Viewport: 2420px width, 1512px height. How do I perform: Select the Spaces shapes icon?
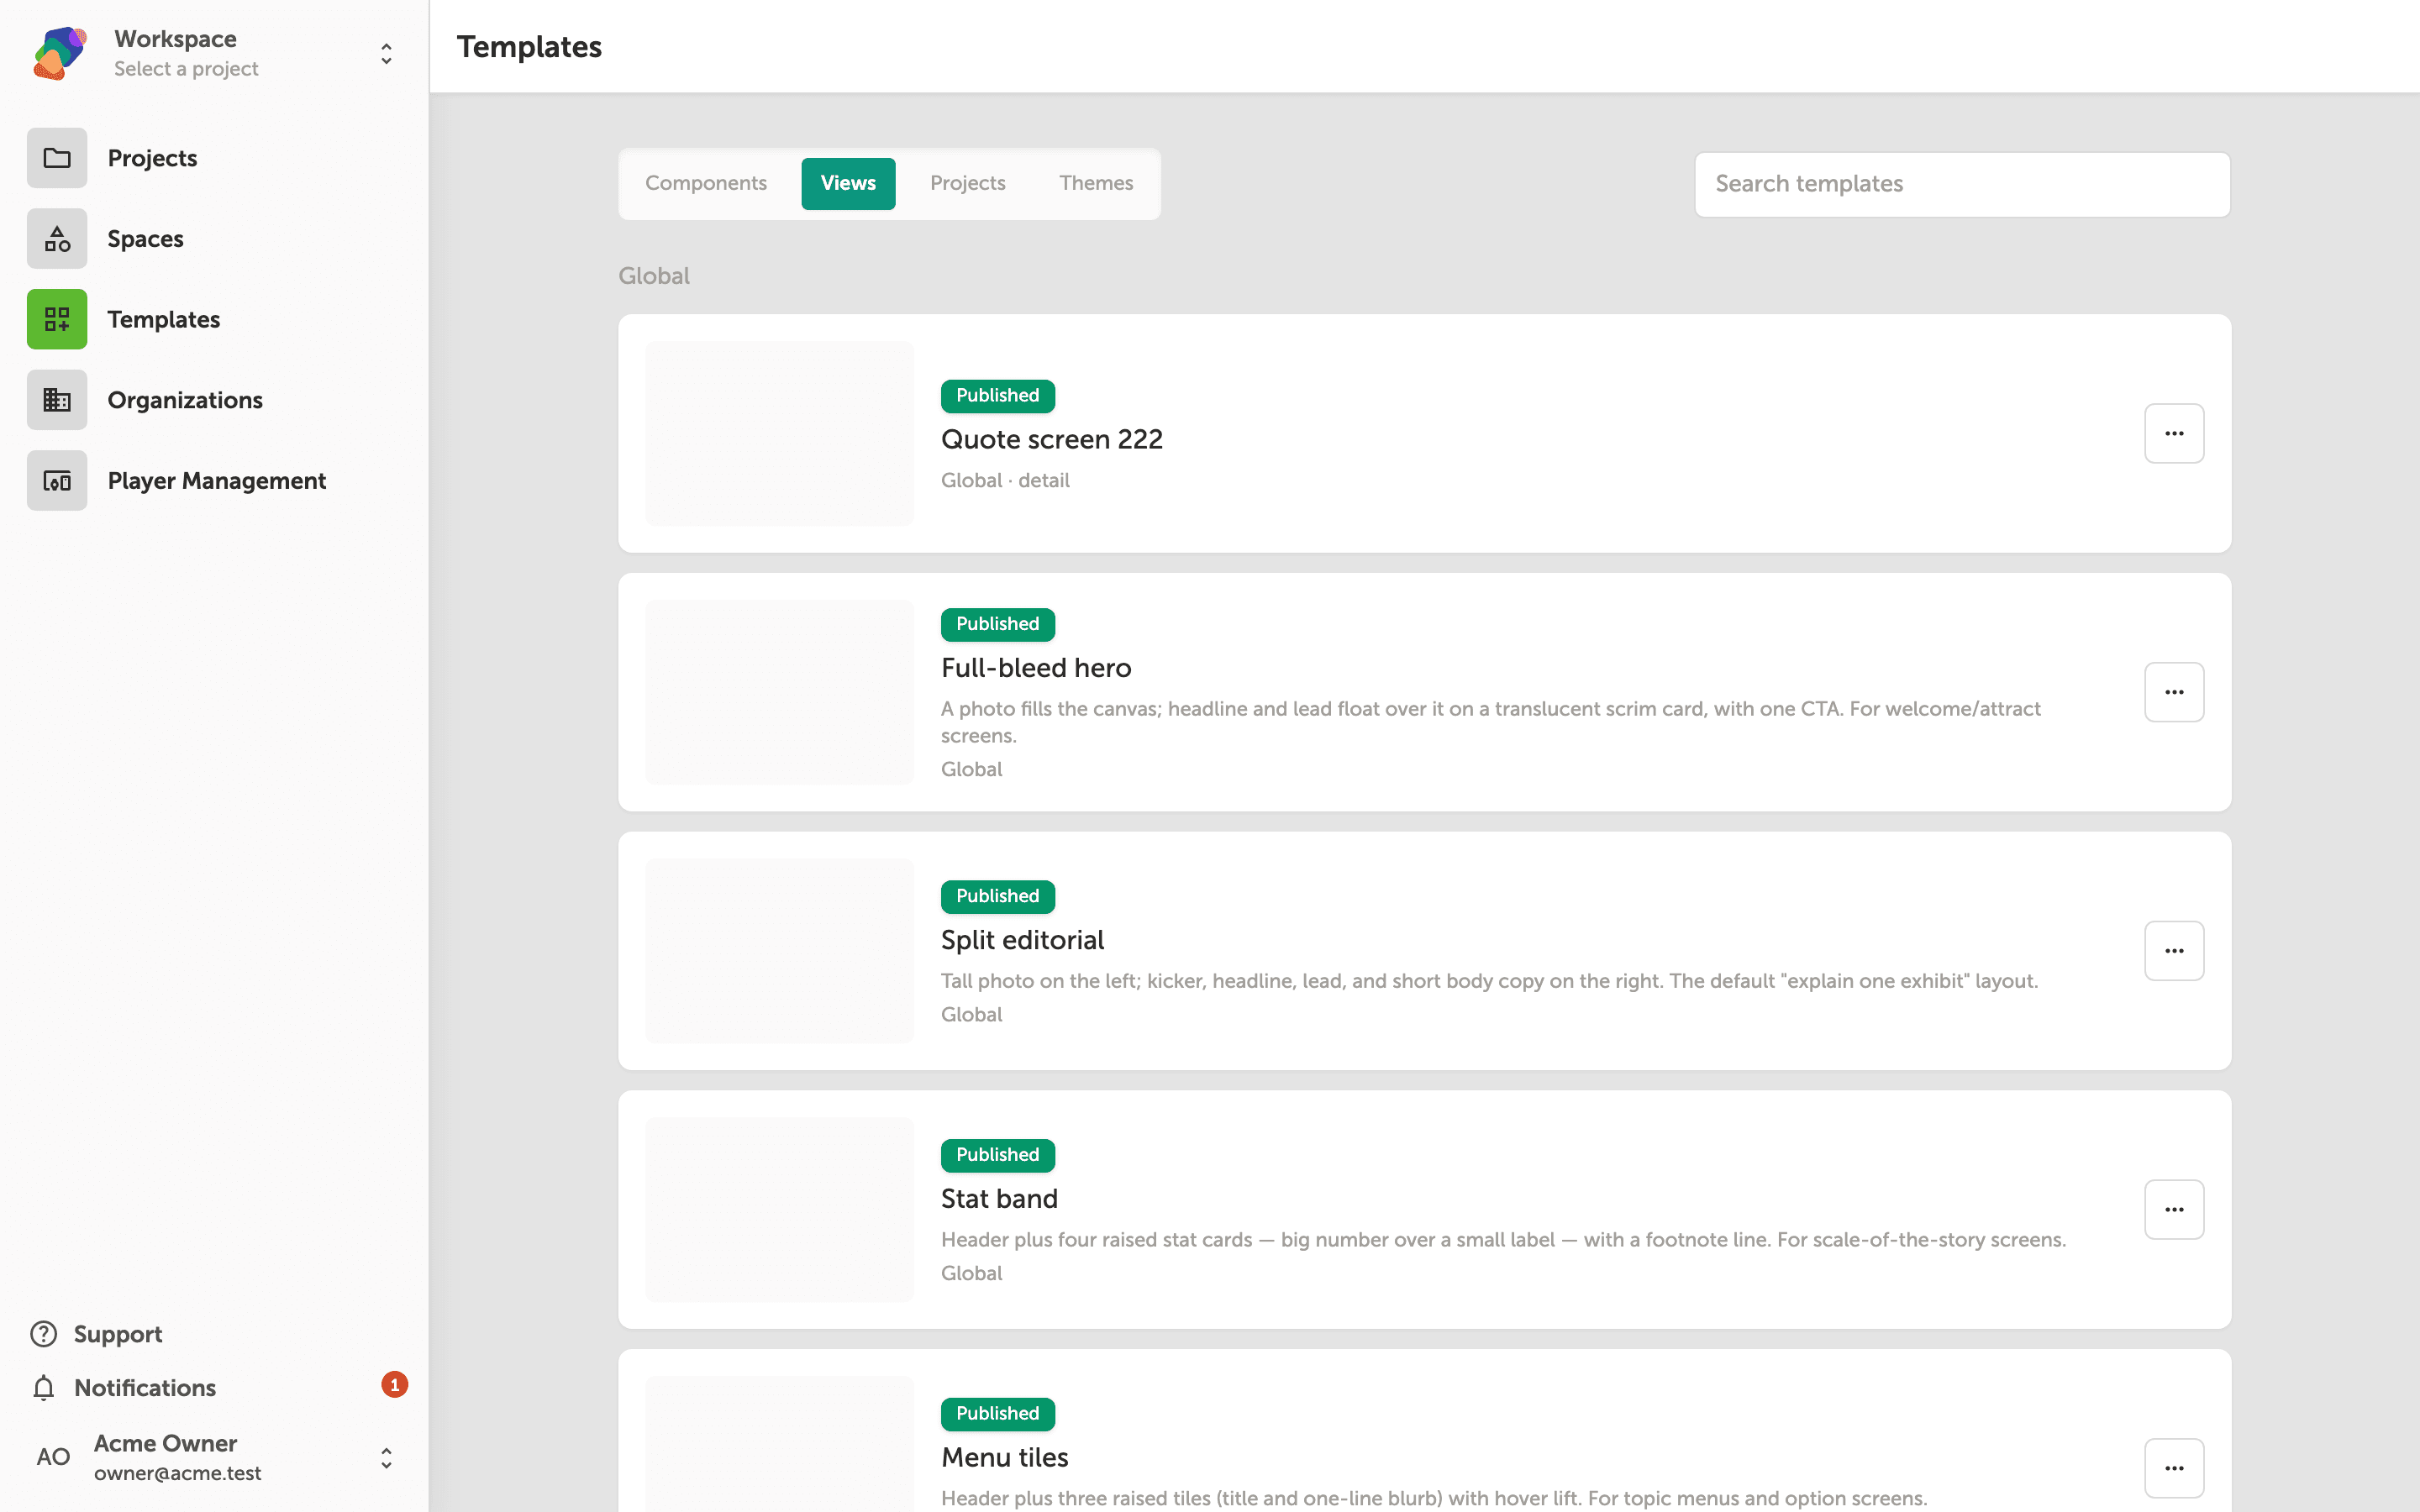pyautogui.click(x=57, y=239)
